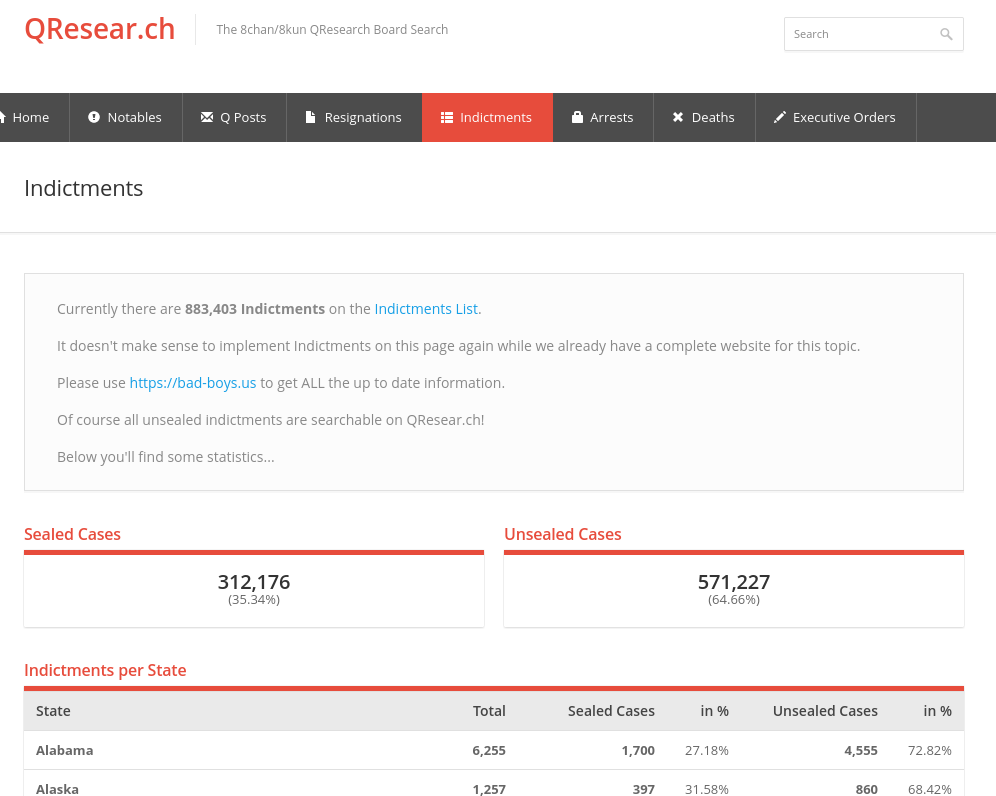Click the State column header
Viewport: 996px width, 796px height.
point(53,711)
